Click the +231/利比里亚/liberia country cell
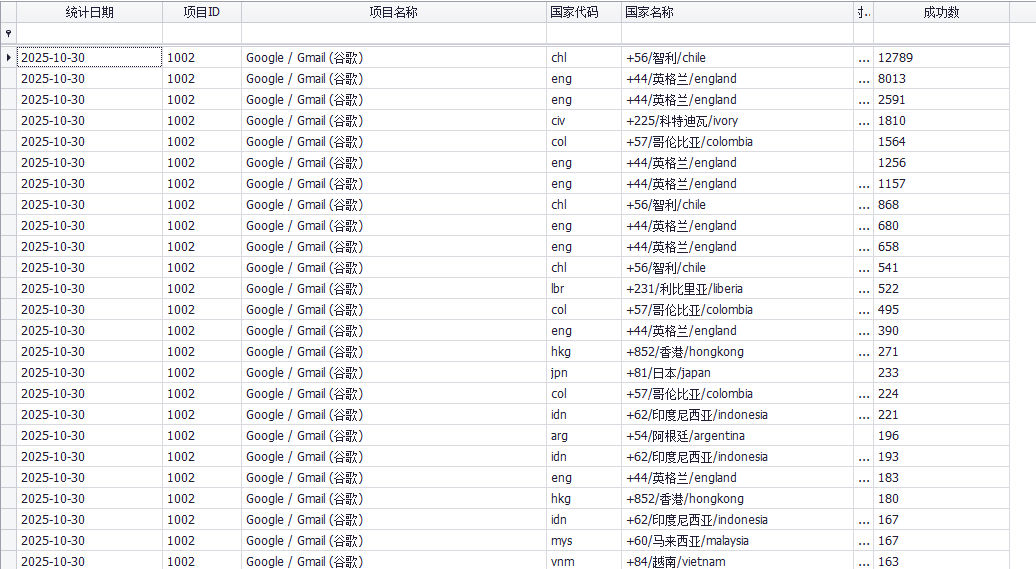This screenshot has width=1036, height=569. point(737,289)
